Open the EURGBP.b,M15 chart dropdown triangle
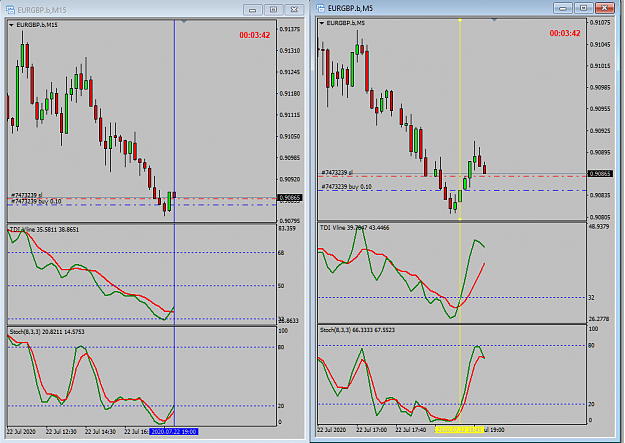625x443 pixels. pos(11,25)
